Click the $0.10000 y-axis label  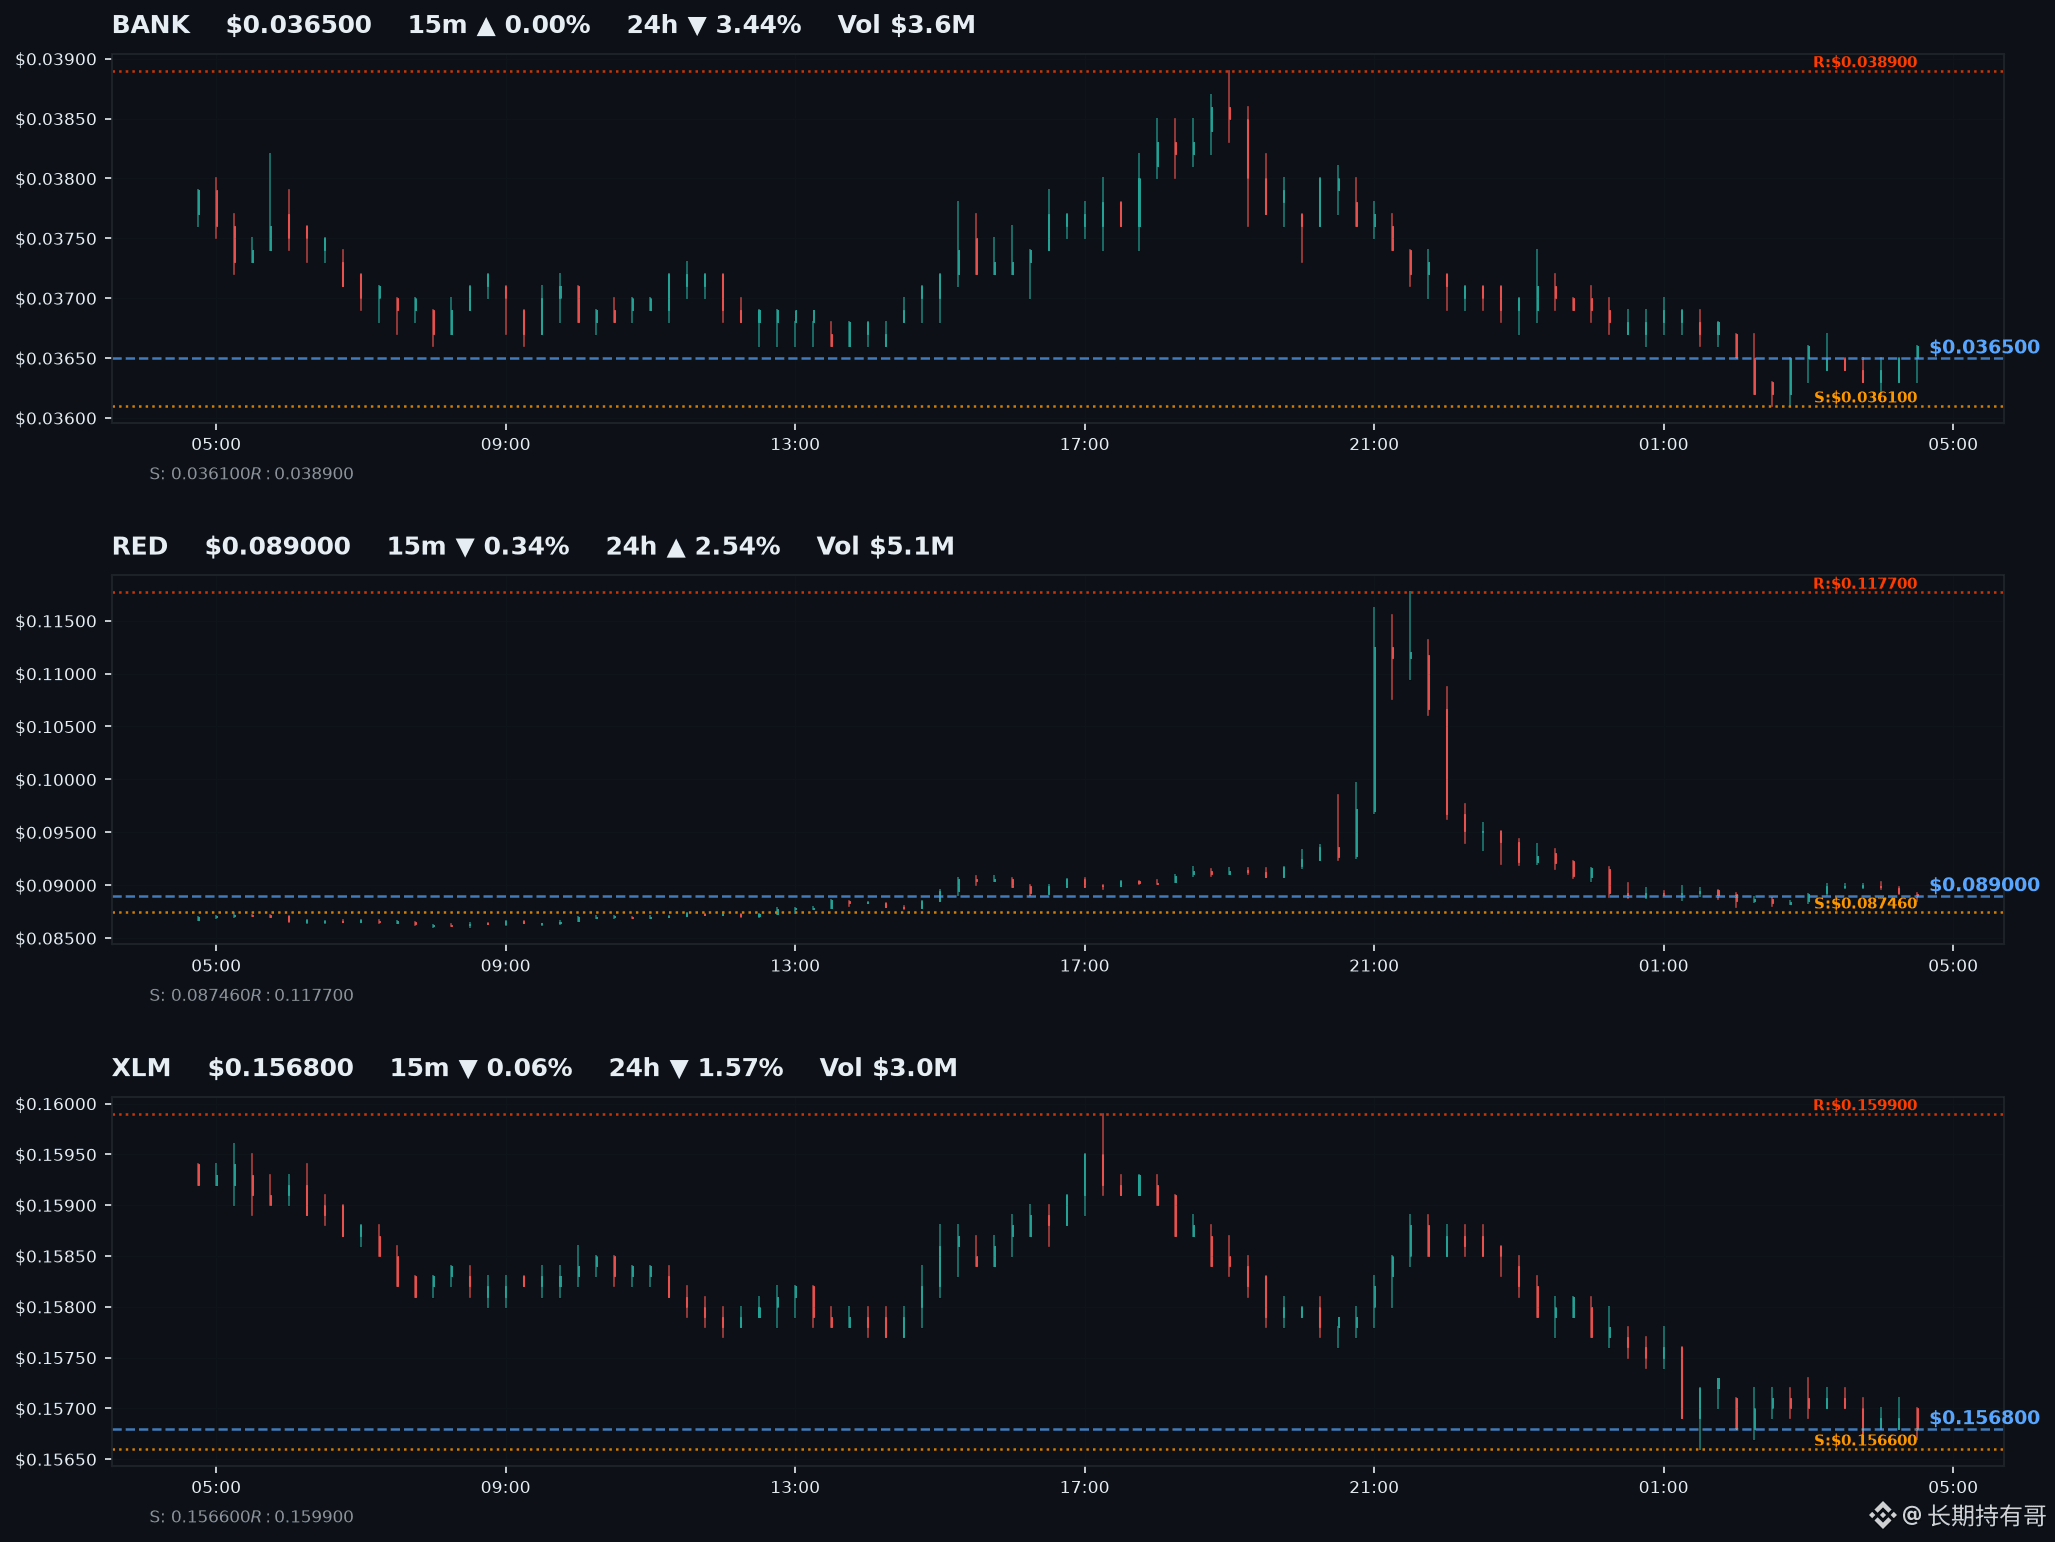(x=56, y=780)
